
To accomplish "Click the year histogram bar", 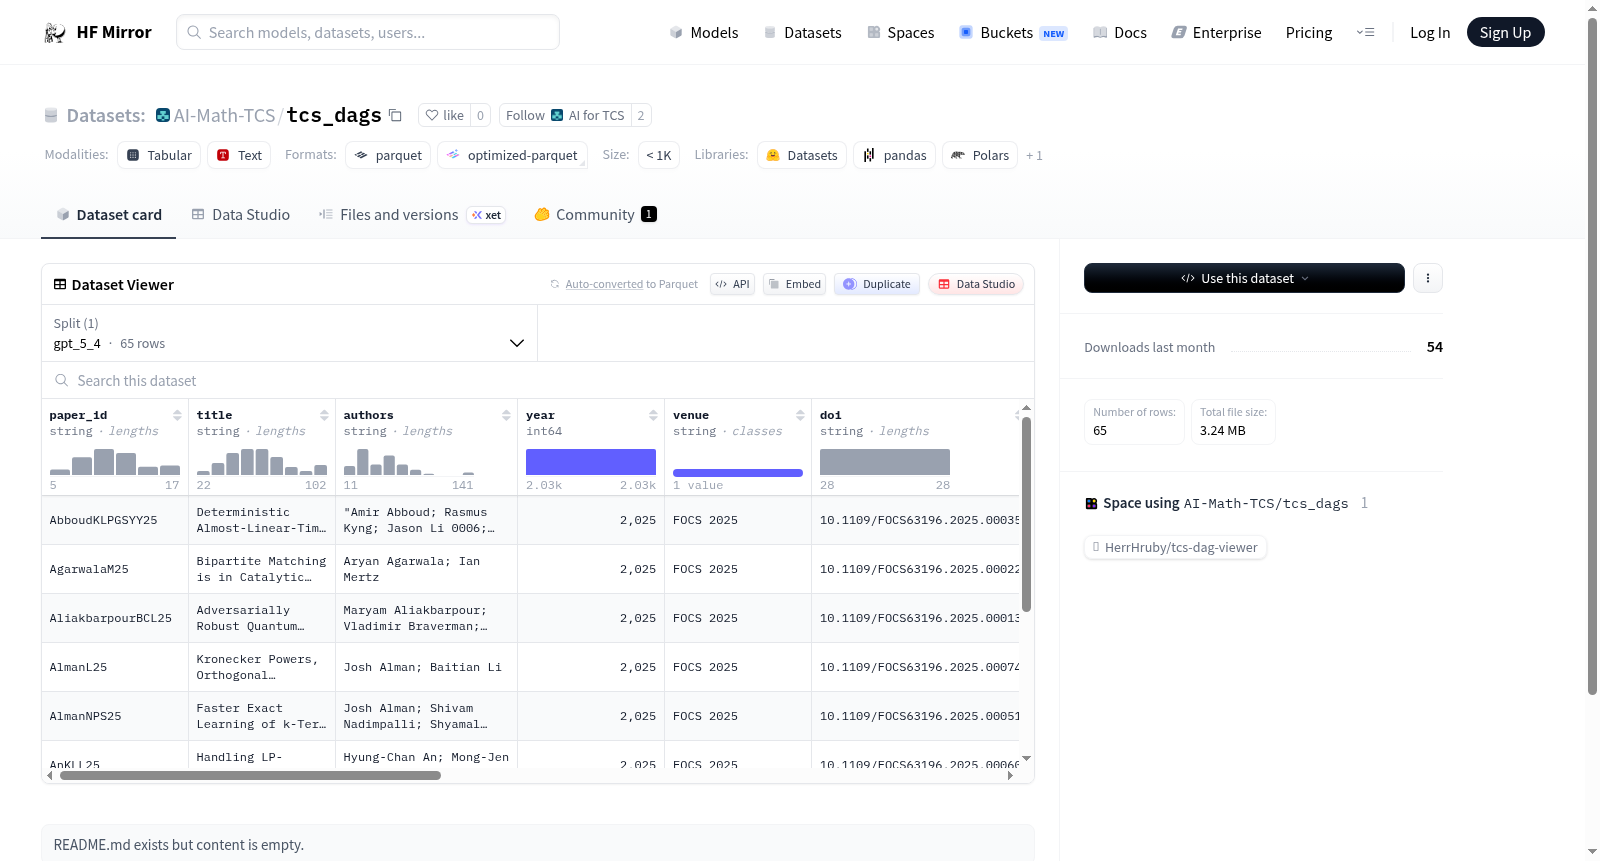I will coord(591,462).
